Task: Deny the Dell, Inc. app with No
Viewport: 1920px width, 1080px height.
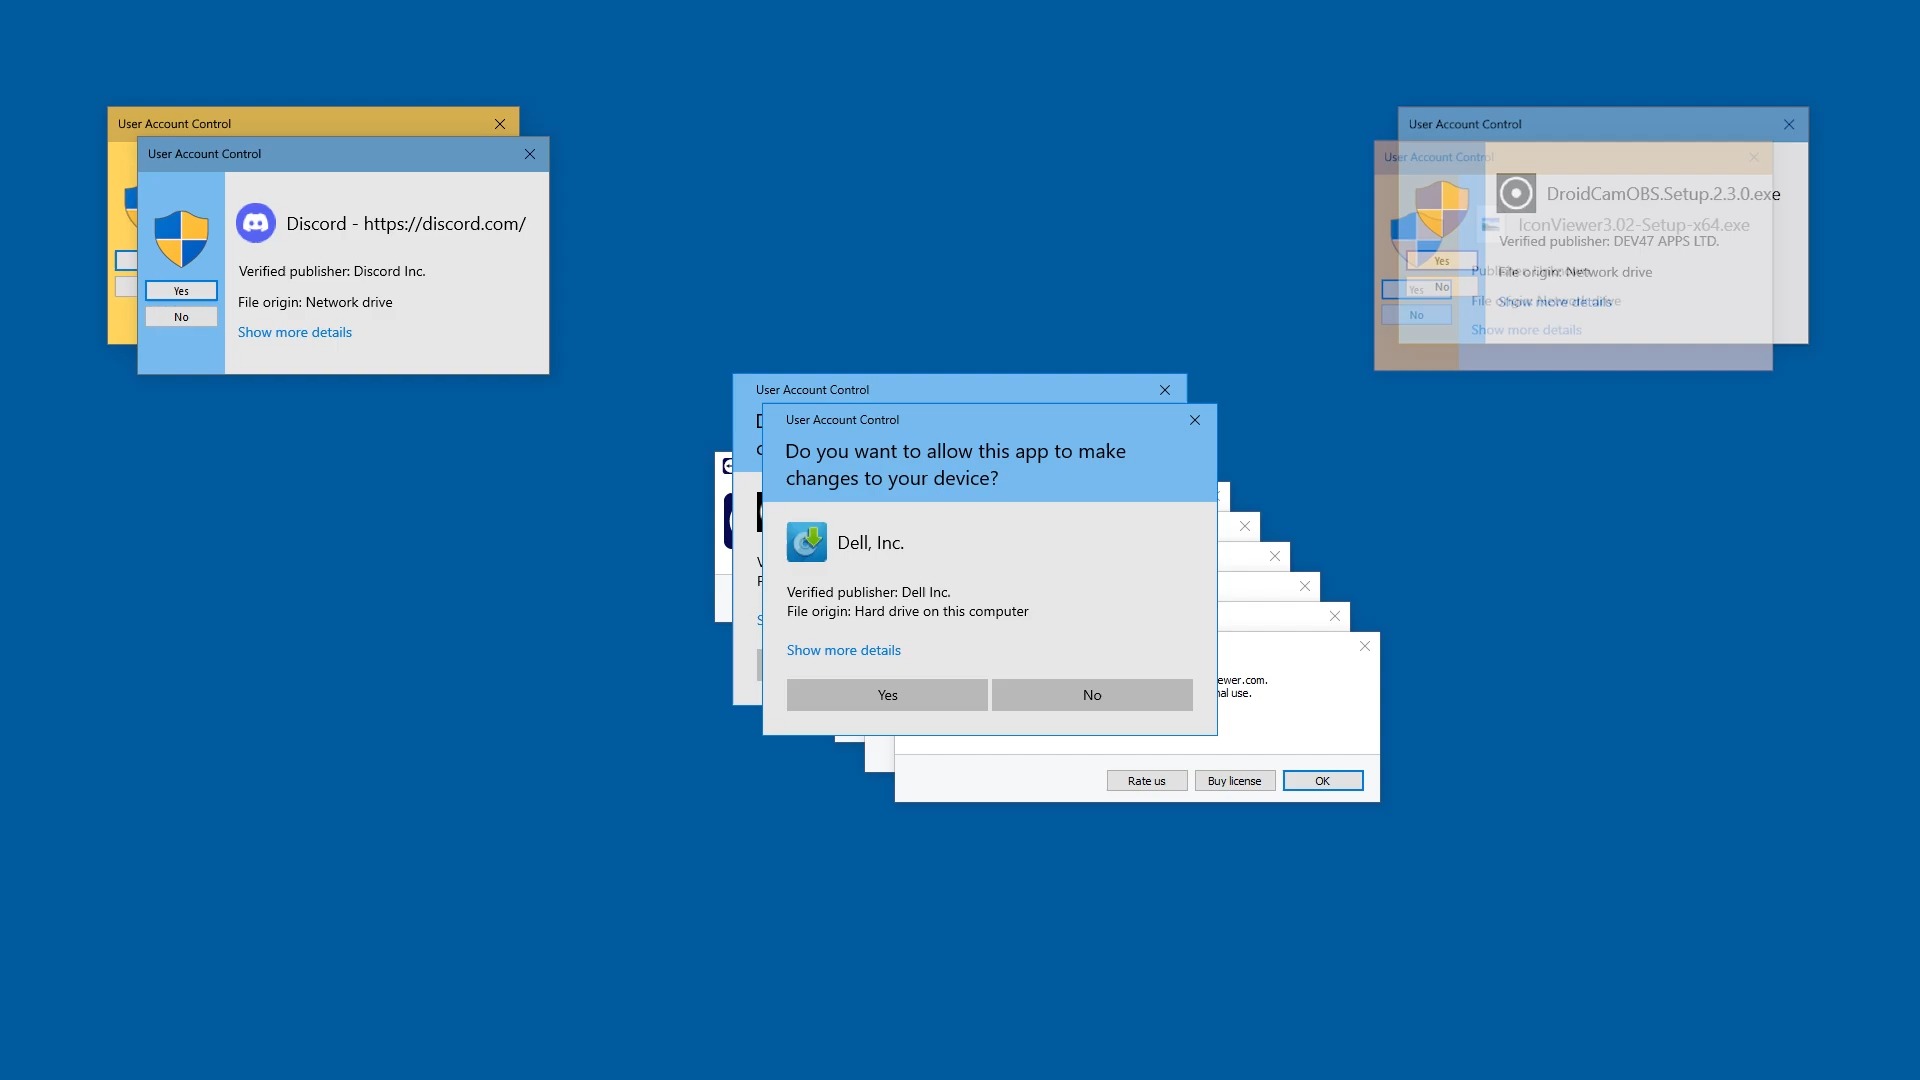Action: coord(1092,695)
